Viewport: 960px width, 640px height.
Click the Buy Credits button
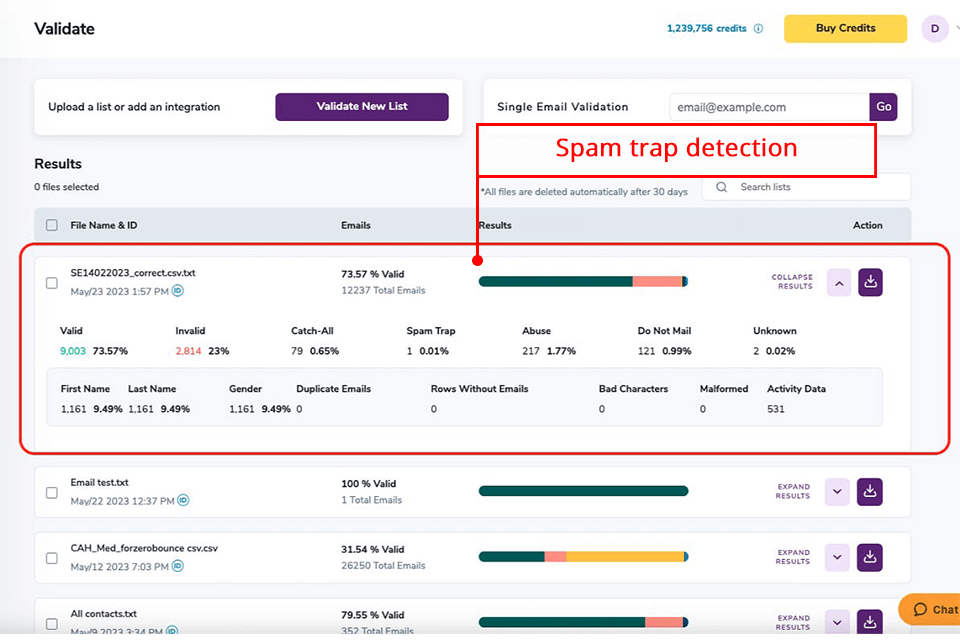pos(845,29)
